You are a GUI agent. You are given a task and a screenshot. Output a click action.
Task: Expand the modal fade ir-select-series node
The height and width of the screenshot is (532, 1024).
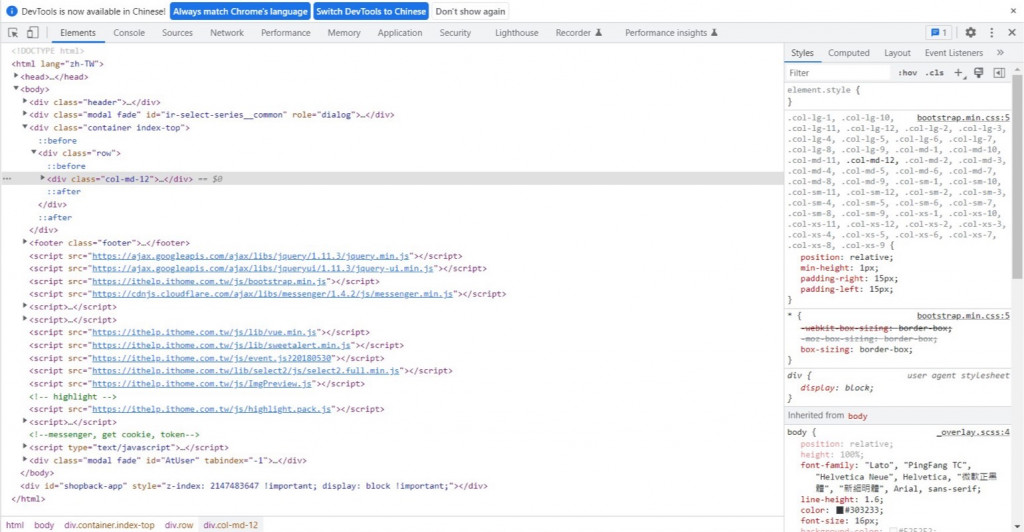tap(25, 114)
